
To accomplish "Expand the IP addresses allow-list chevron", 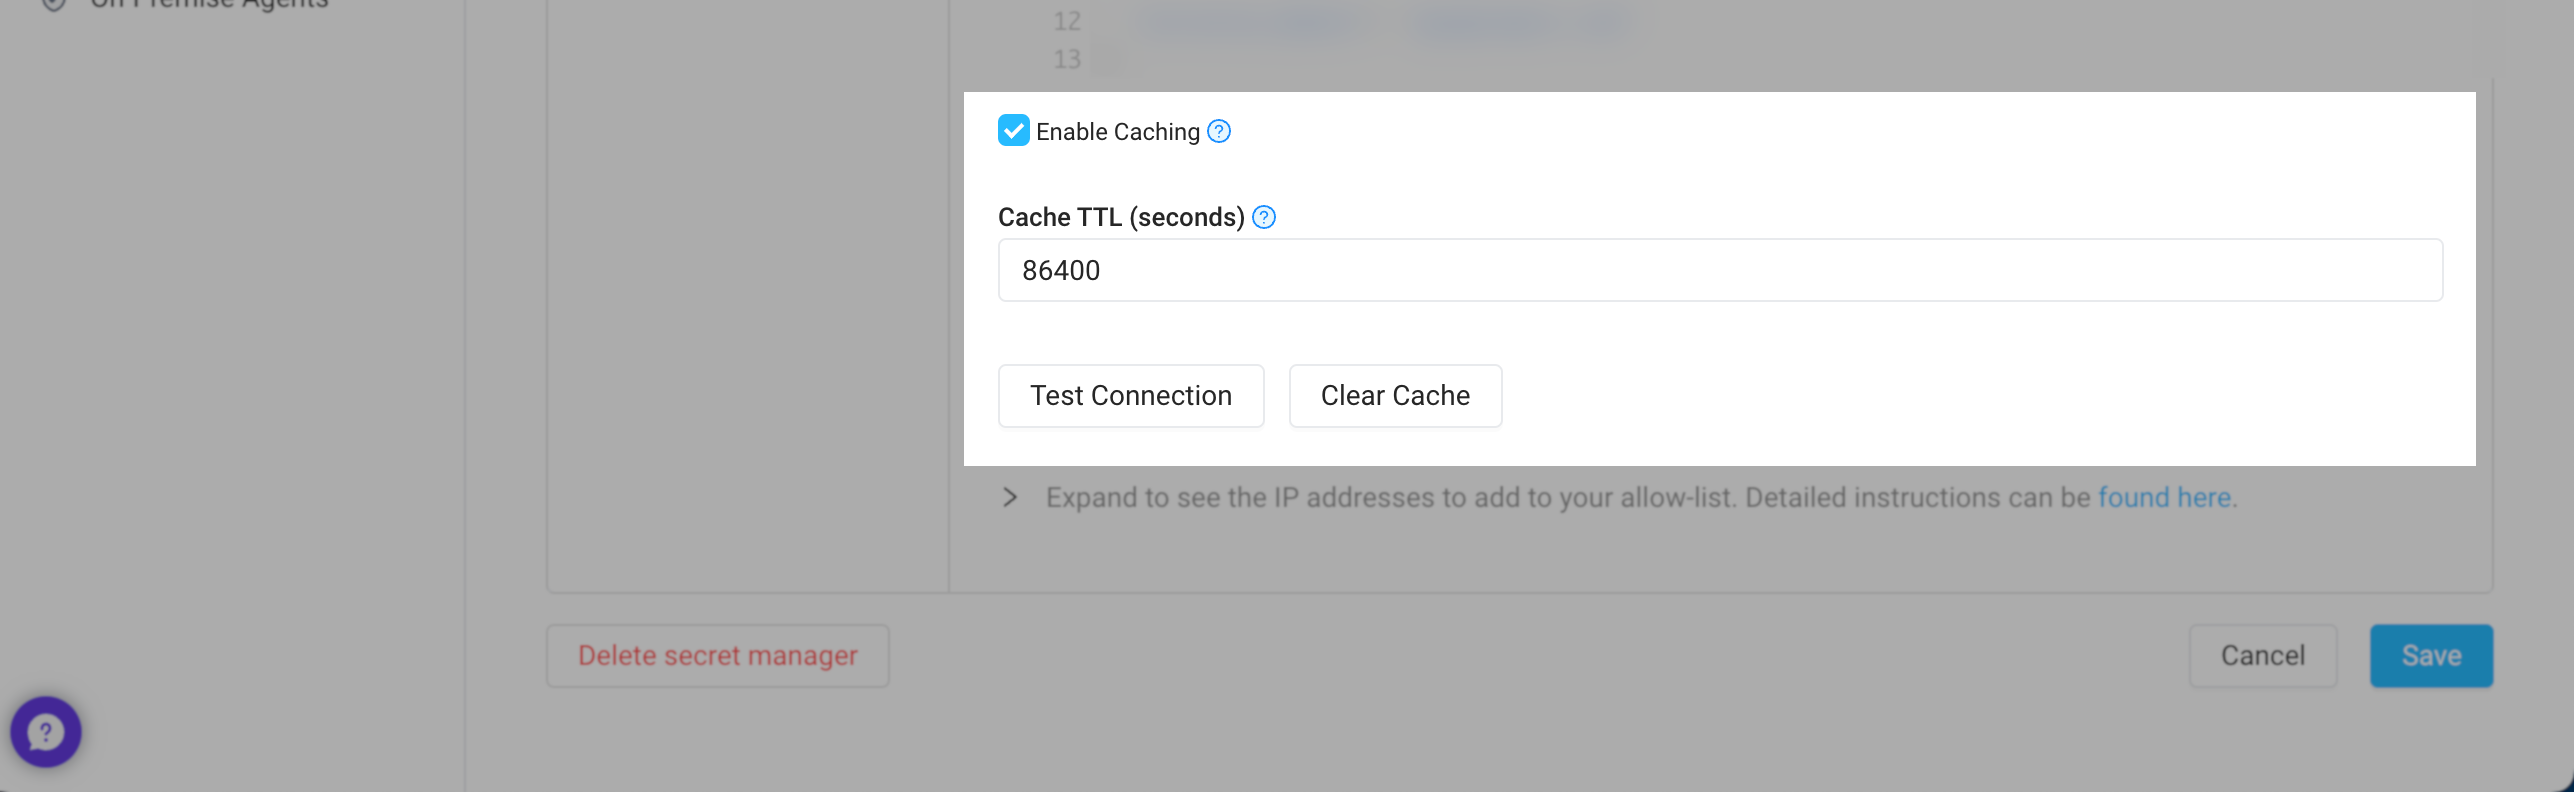I will point(1010,497).
